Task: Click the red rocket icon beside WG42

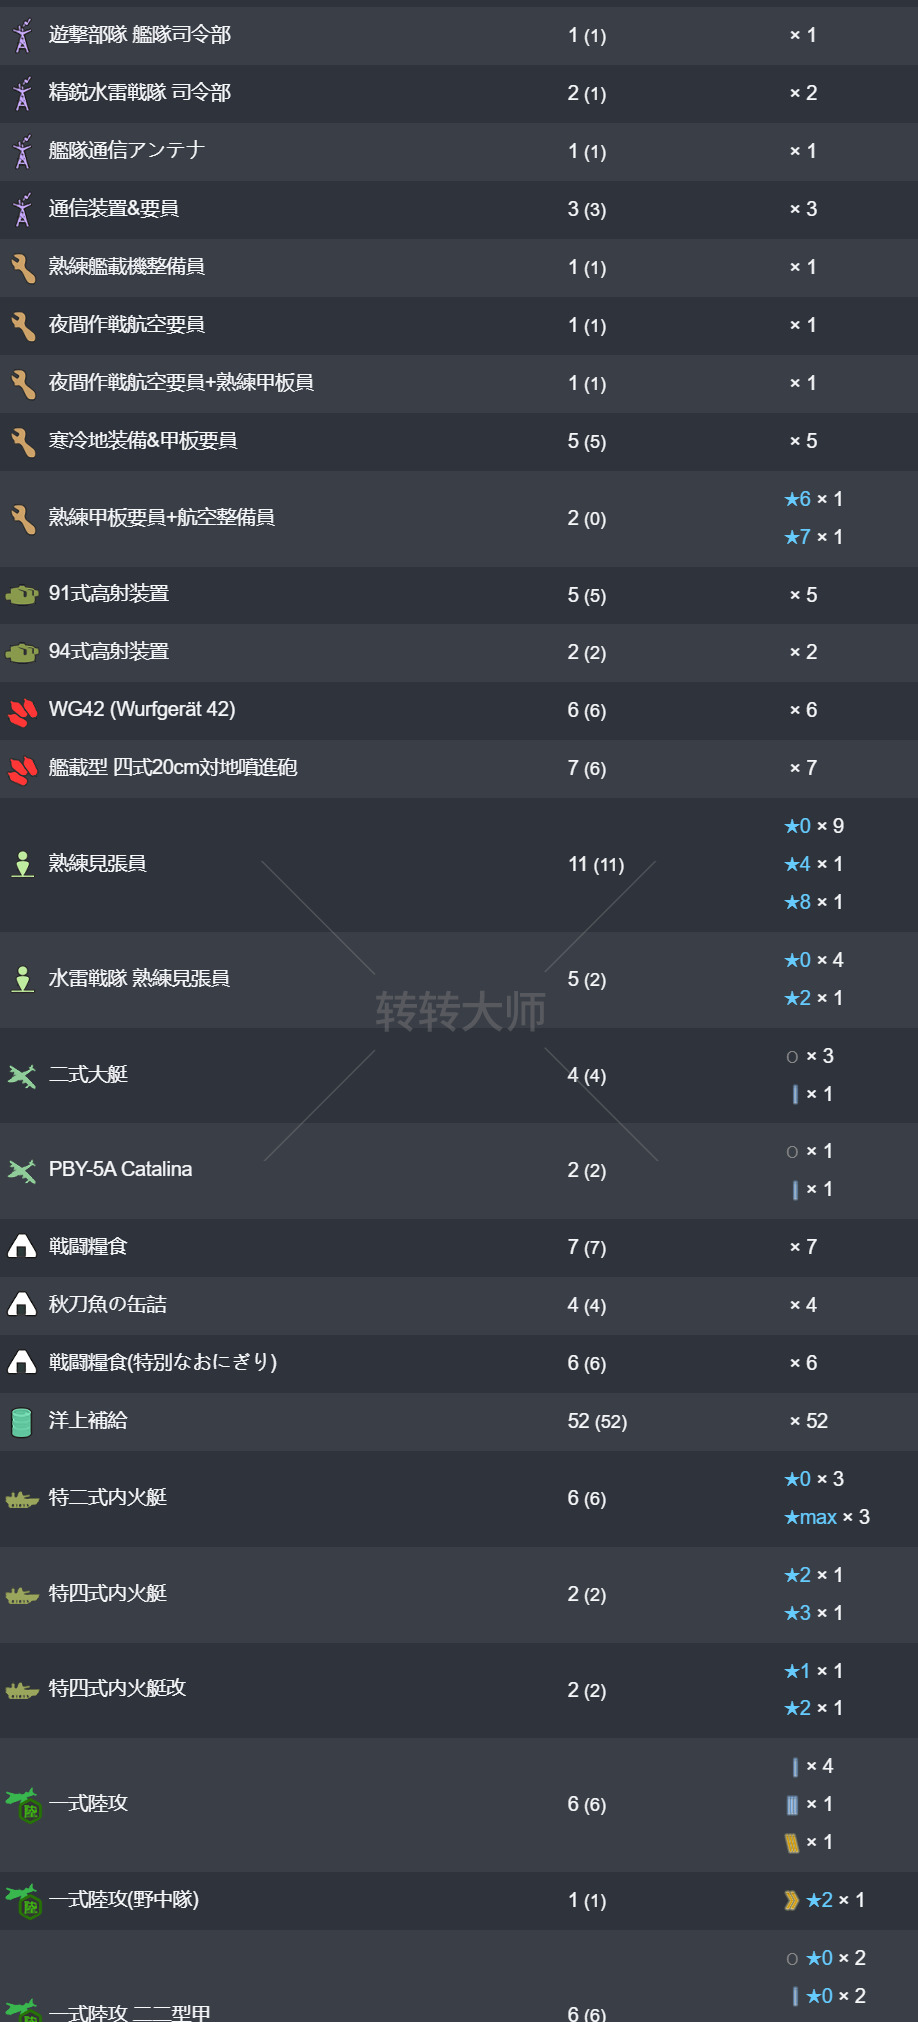Action: 22,711
